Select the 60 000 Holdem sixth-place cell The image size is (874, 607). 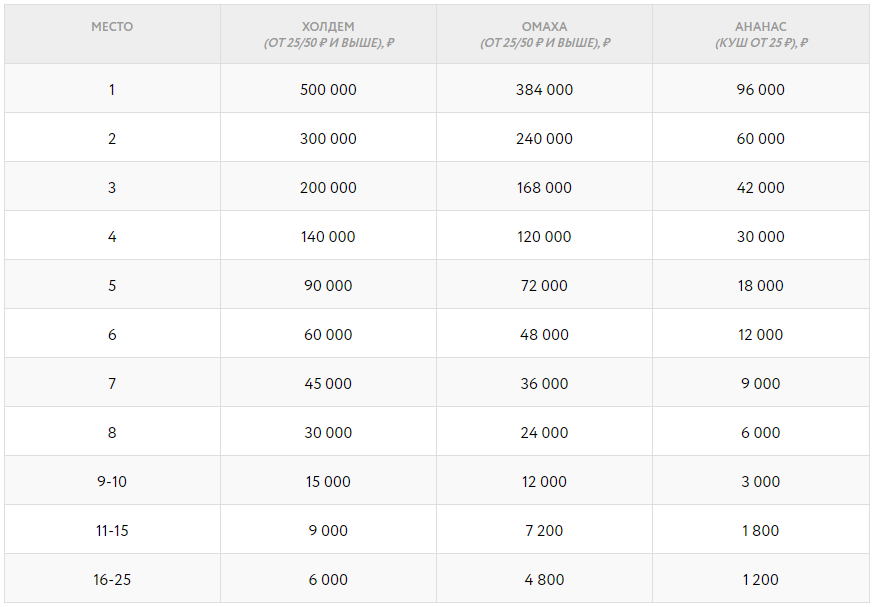coord(328,335)
